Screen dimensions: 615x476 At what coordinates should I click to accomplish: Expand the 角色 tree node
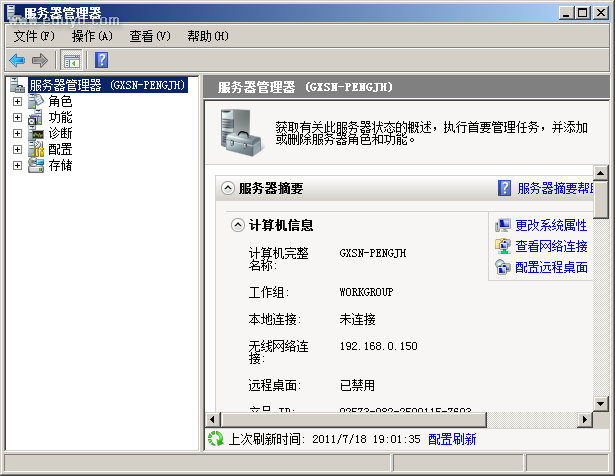[x=17, y=101]
